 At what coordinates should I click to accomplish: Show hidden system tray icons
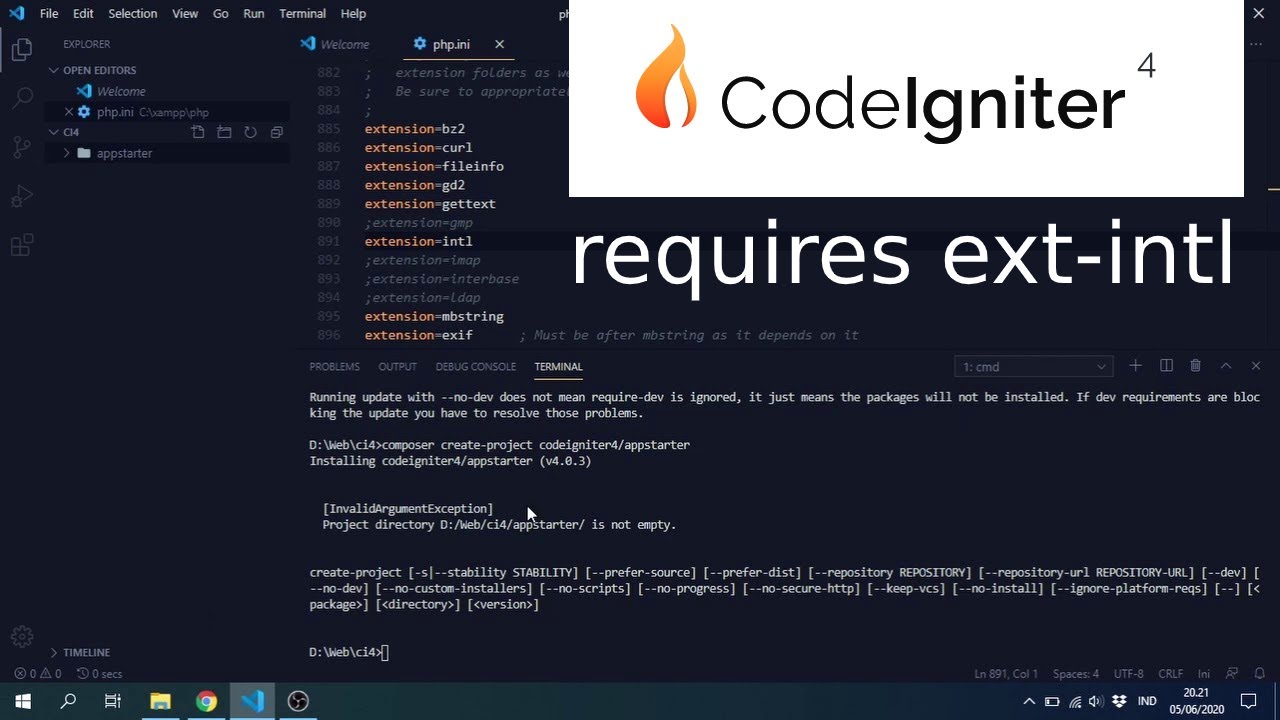point(1029,701)
